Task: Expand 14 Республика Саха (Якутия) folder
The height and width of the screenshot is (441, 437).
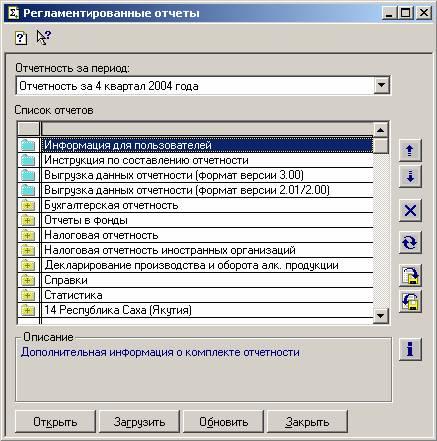Action: tap(28, 310)
